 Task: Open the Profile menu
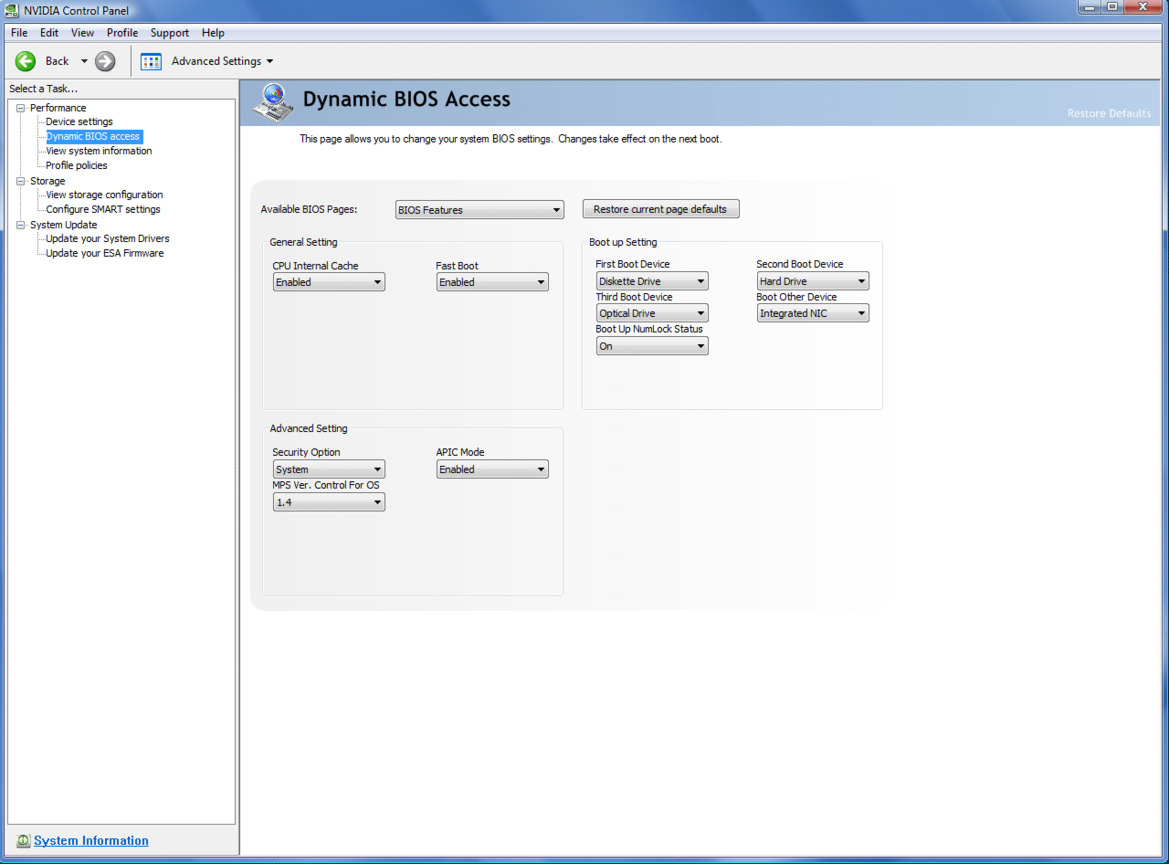122,33
